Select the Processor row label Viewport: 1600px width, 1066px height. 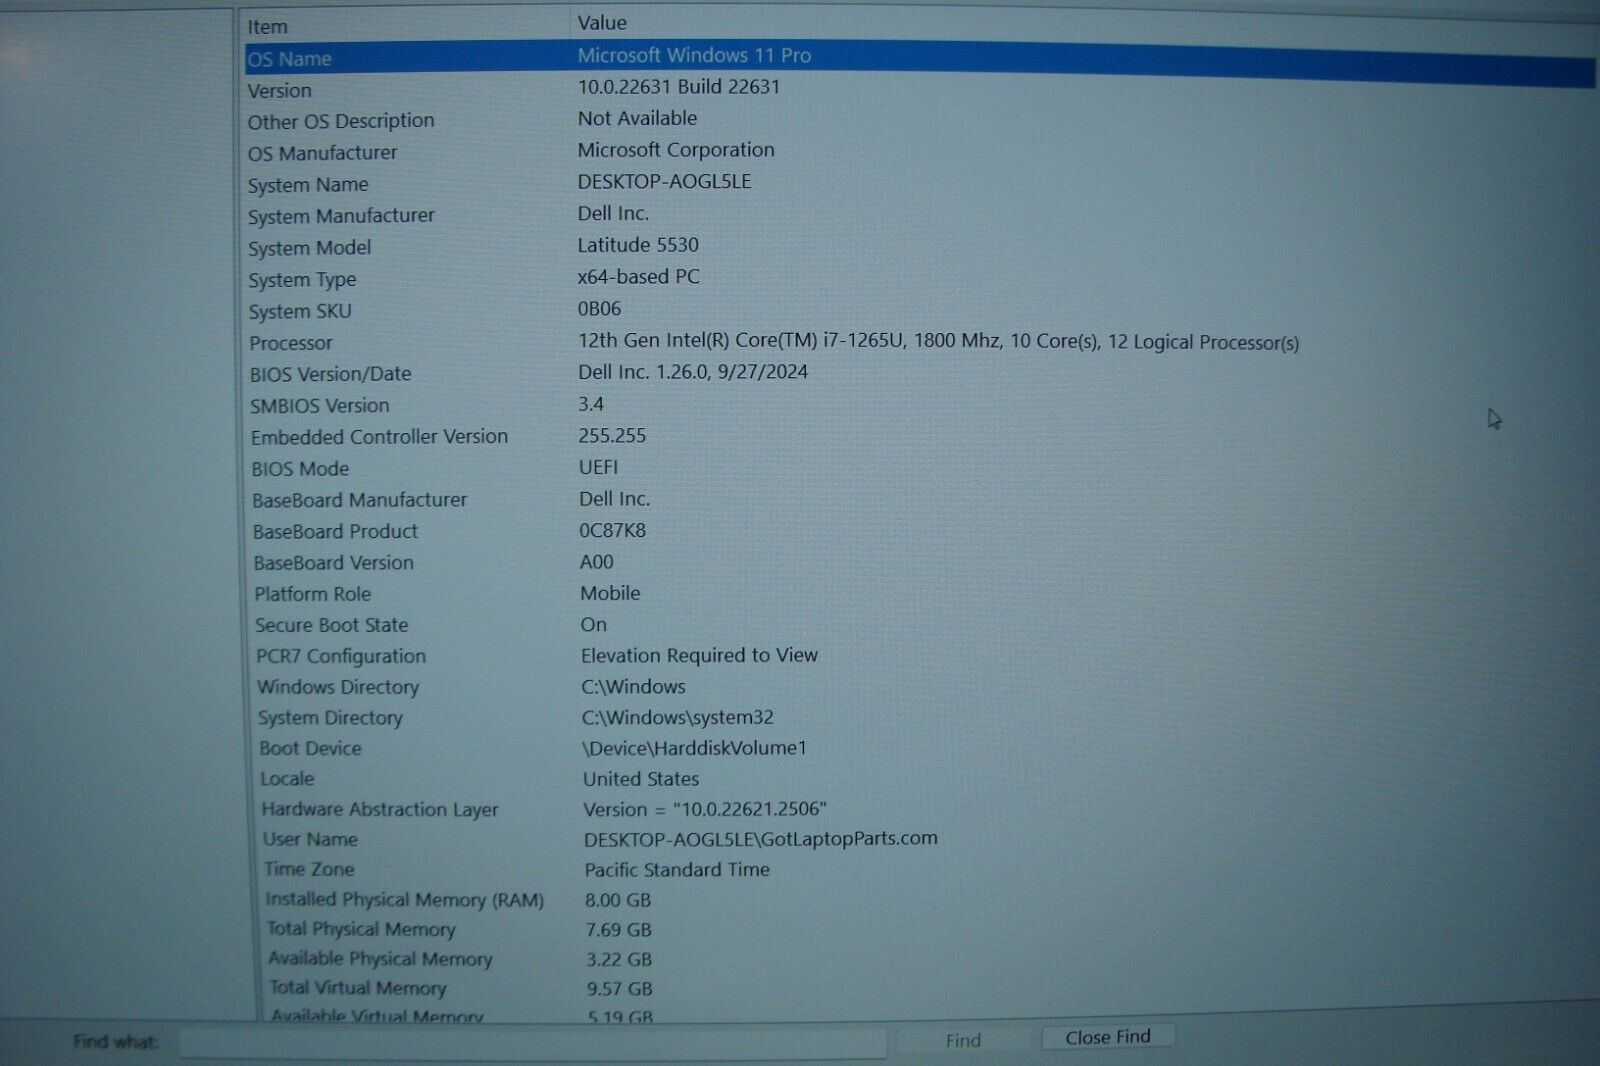(291, 343)
